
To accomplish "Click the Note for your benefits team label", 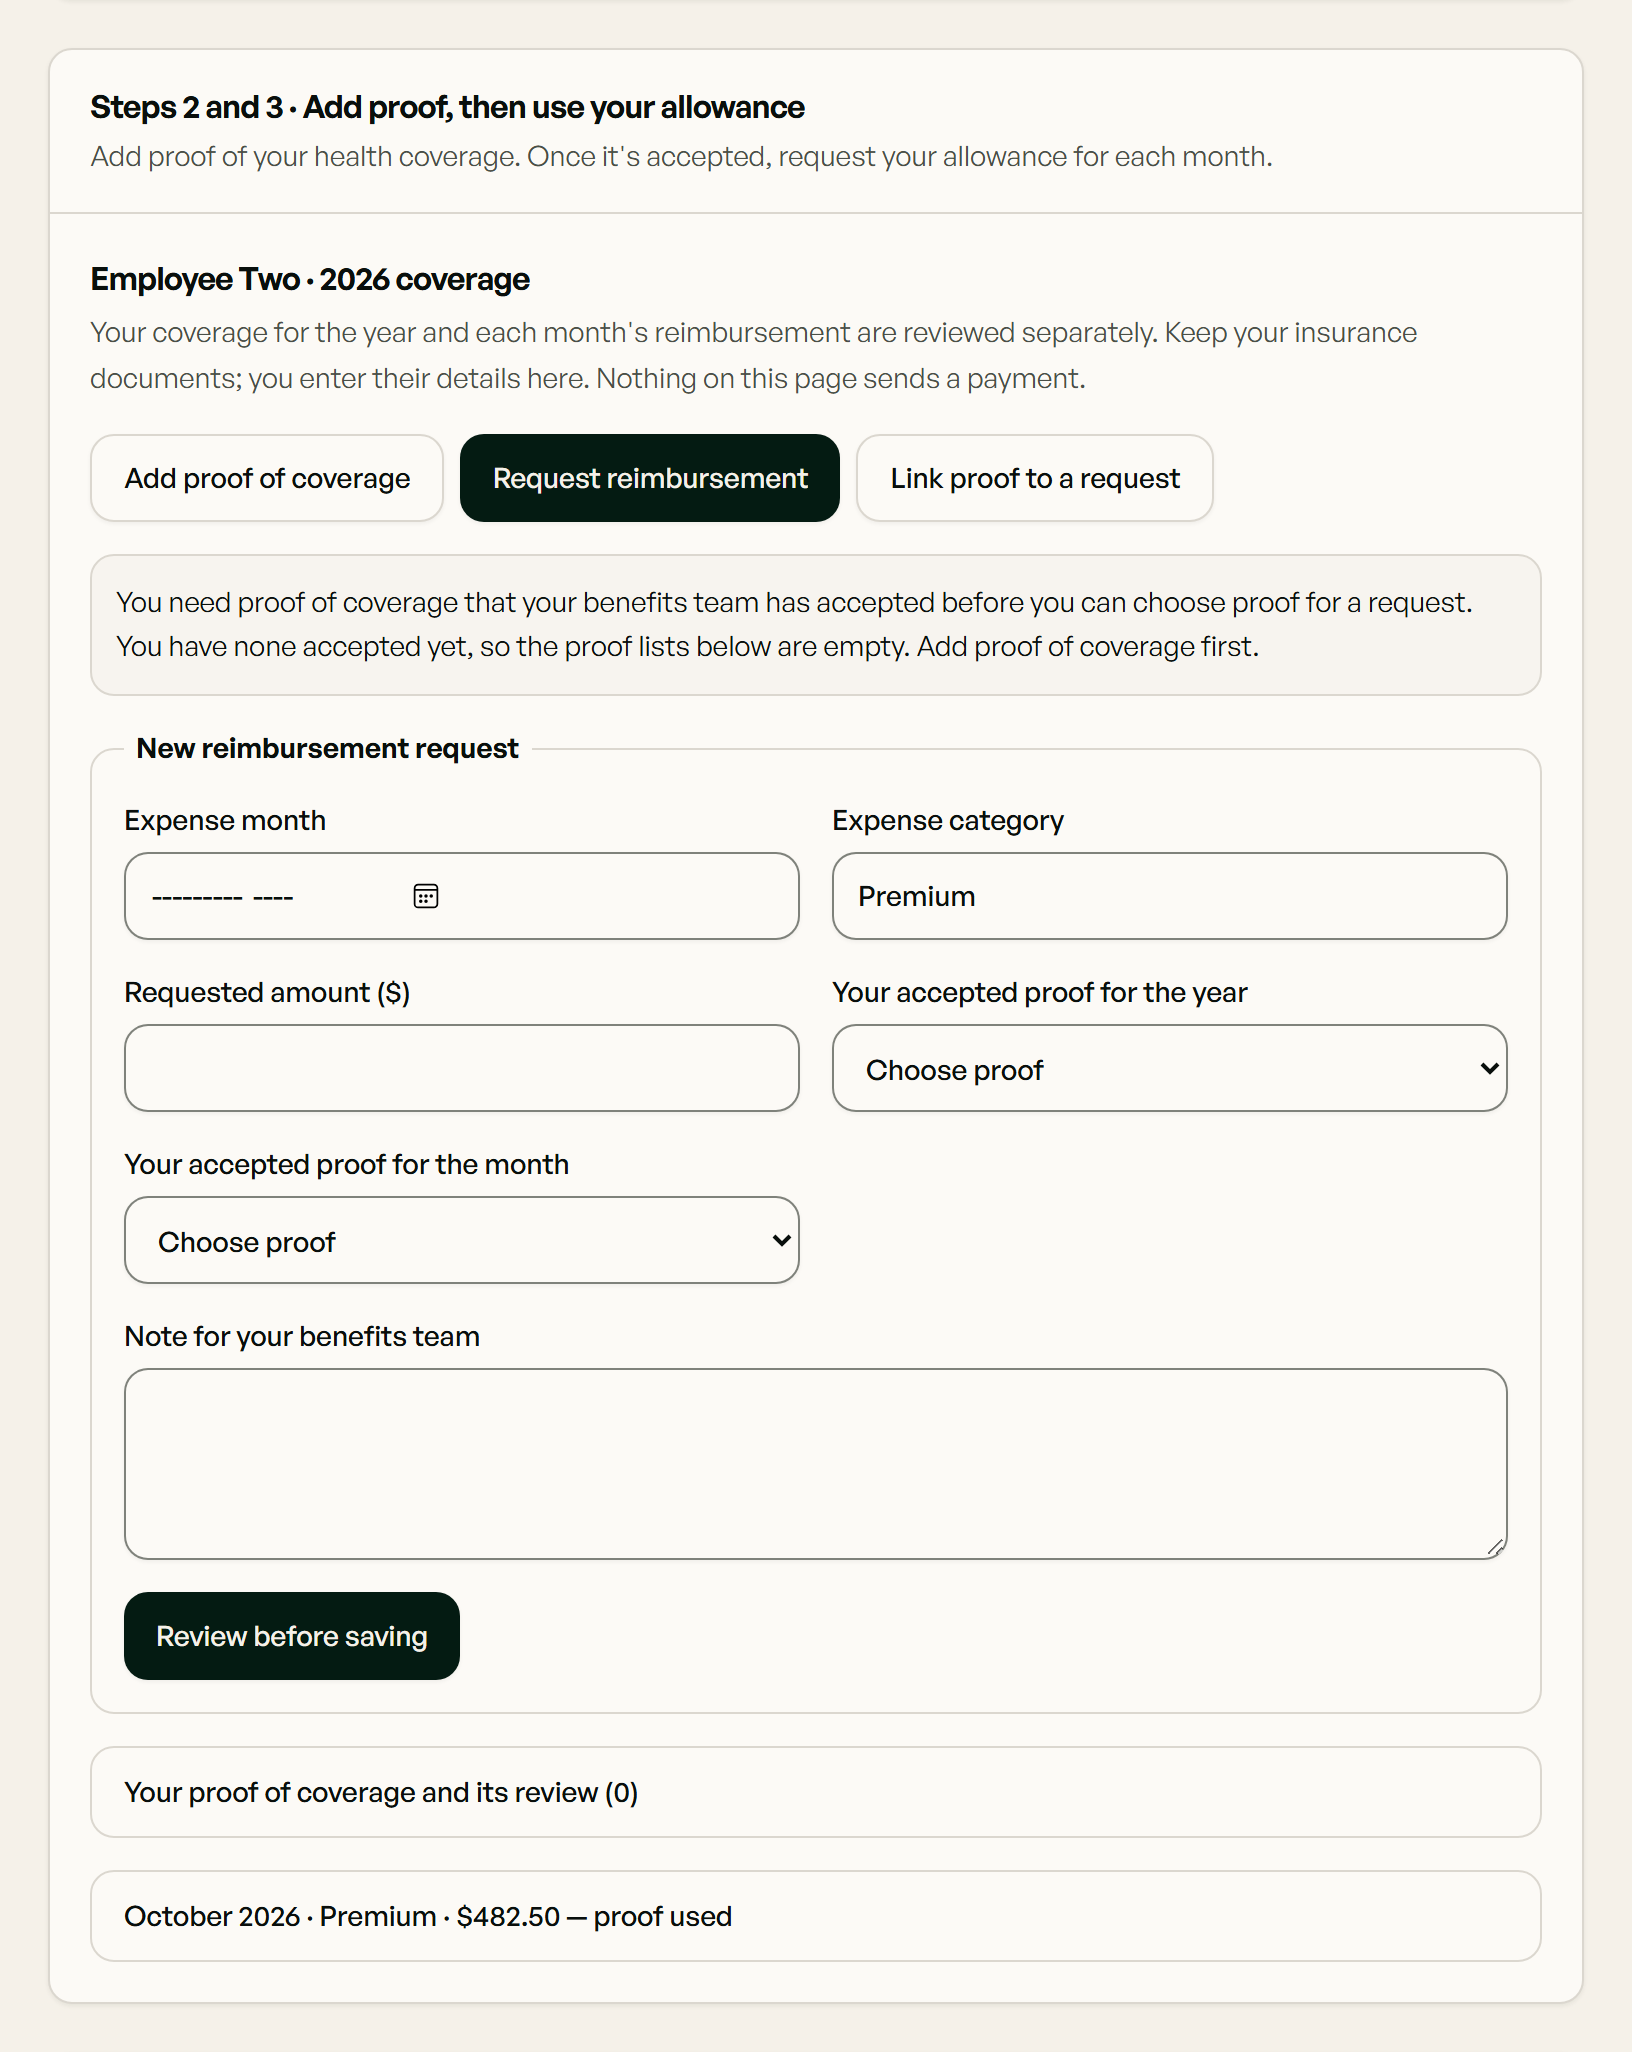I will coord(302,1336).
